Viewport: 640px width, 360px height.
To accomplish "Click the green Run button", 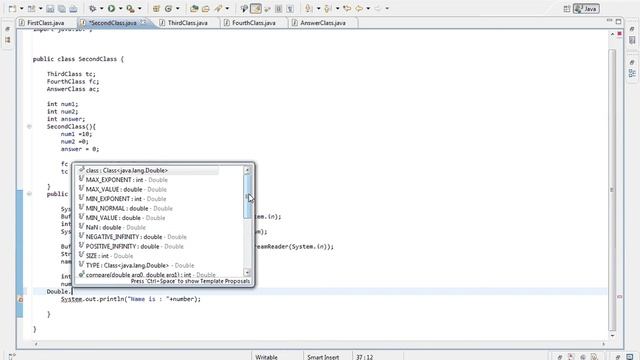I will (111, 8).
